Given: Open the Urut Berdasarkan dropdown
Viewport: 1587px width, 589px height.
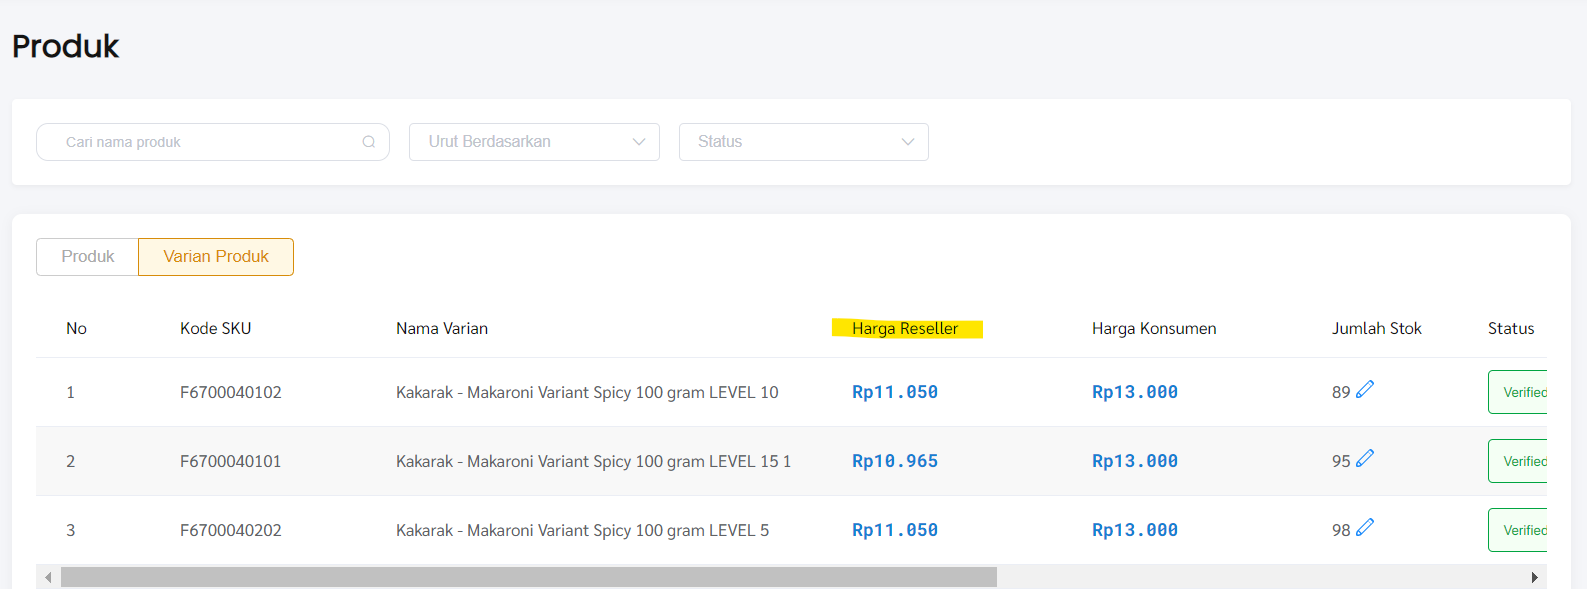Looking at the screenshot, I should click(534, 142).
